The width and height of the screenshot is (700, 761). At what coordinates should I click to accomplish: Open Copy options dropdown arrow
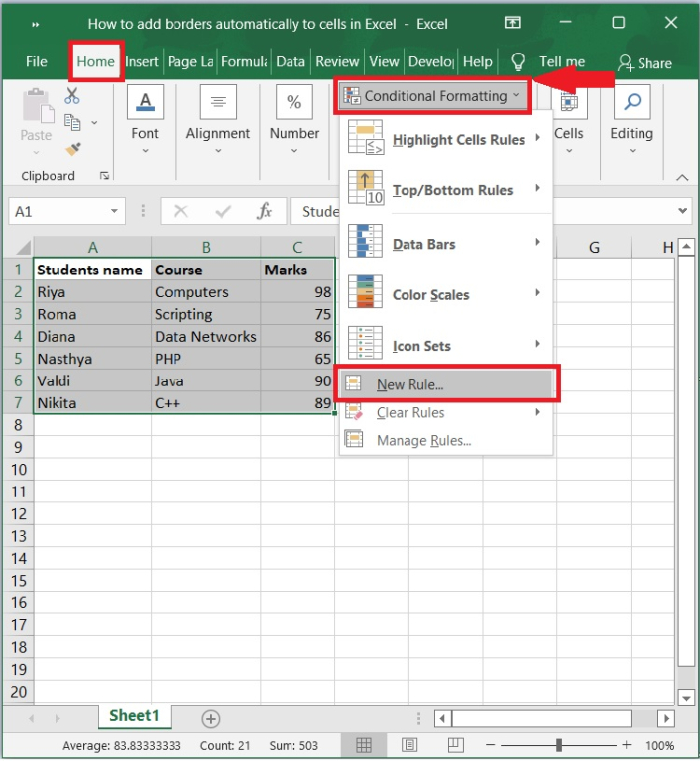click(94, 122)
